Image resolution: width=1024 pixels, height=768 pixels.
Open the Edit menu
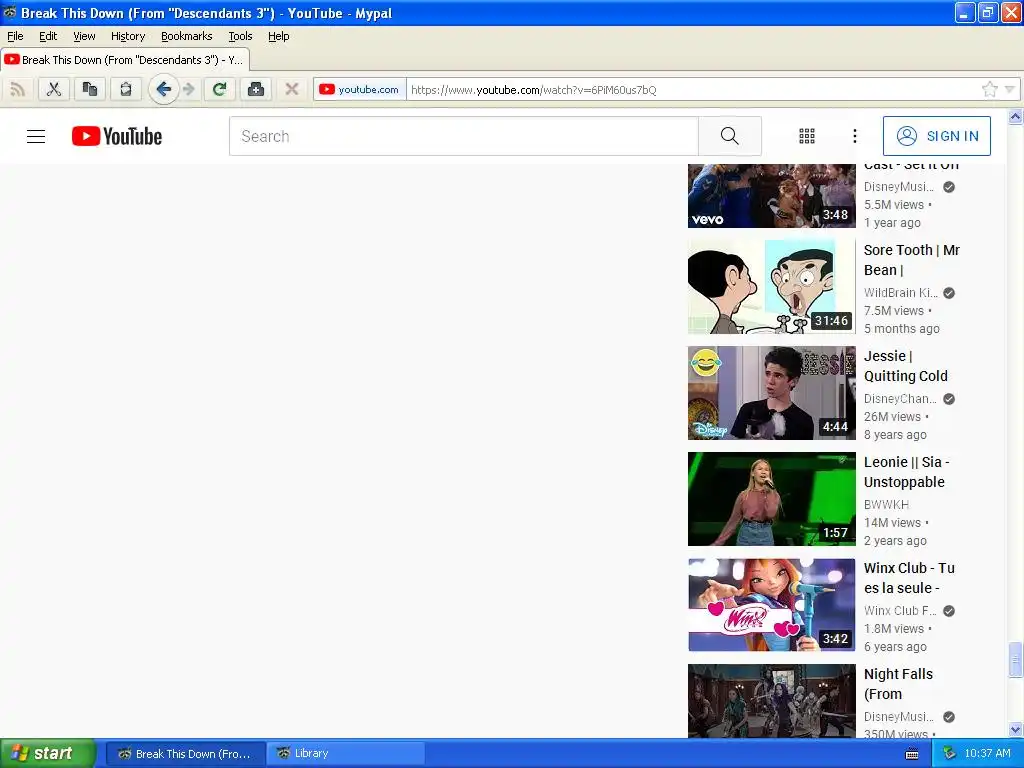coord(48,36)
